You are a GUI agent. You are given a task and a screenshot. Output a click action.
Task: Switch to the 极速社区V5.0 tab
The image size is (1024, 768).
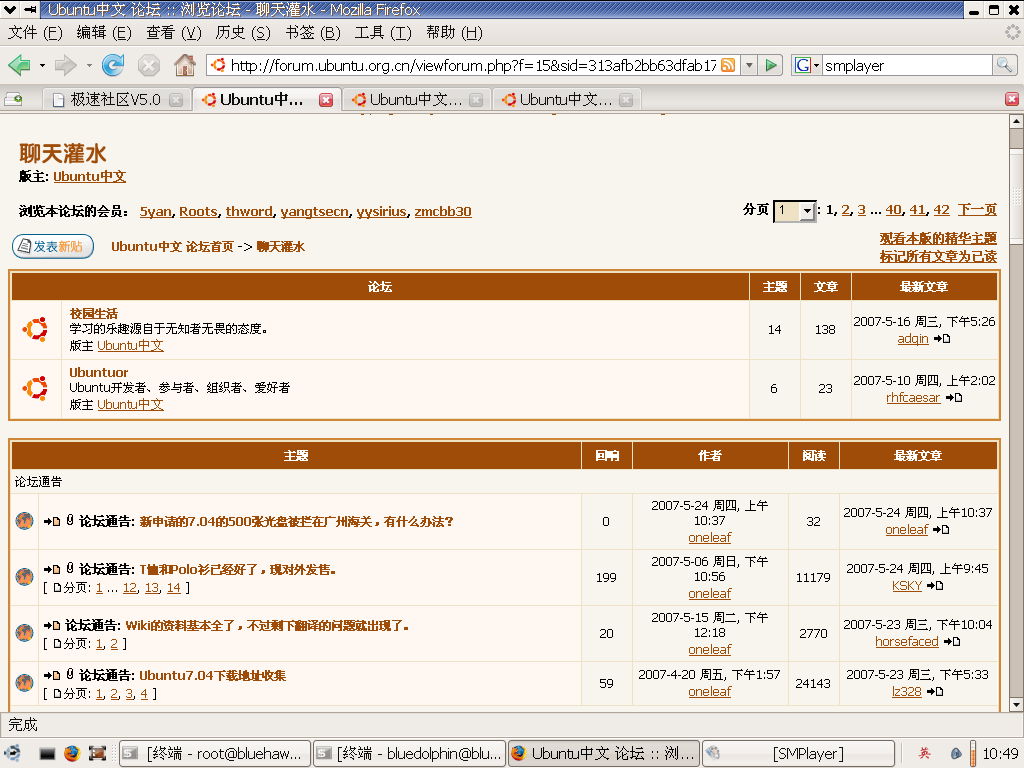[x=116, y=99]
